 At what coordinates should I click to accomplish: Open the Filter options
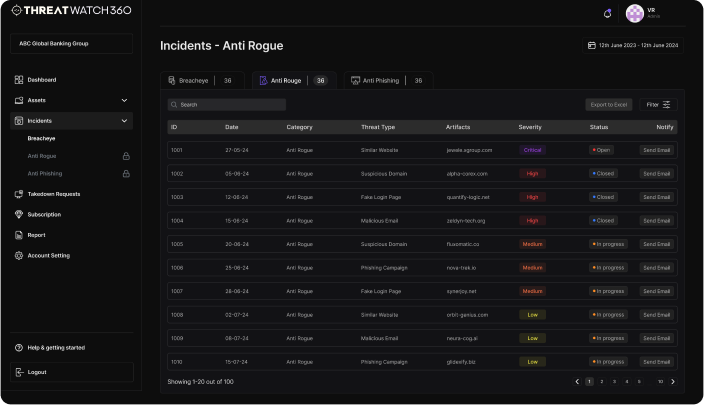[x=658, y=104]
